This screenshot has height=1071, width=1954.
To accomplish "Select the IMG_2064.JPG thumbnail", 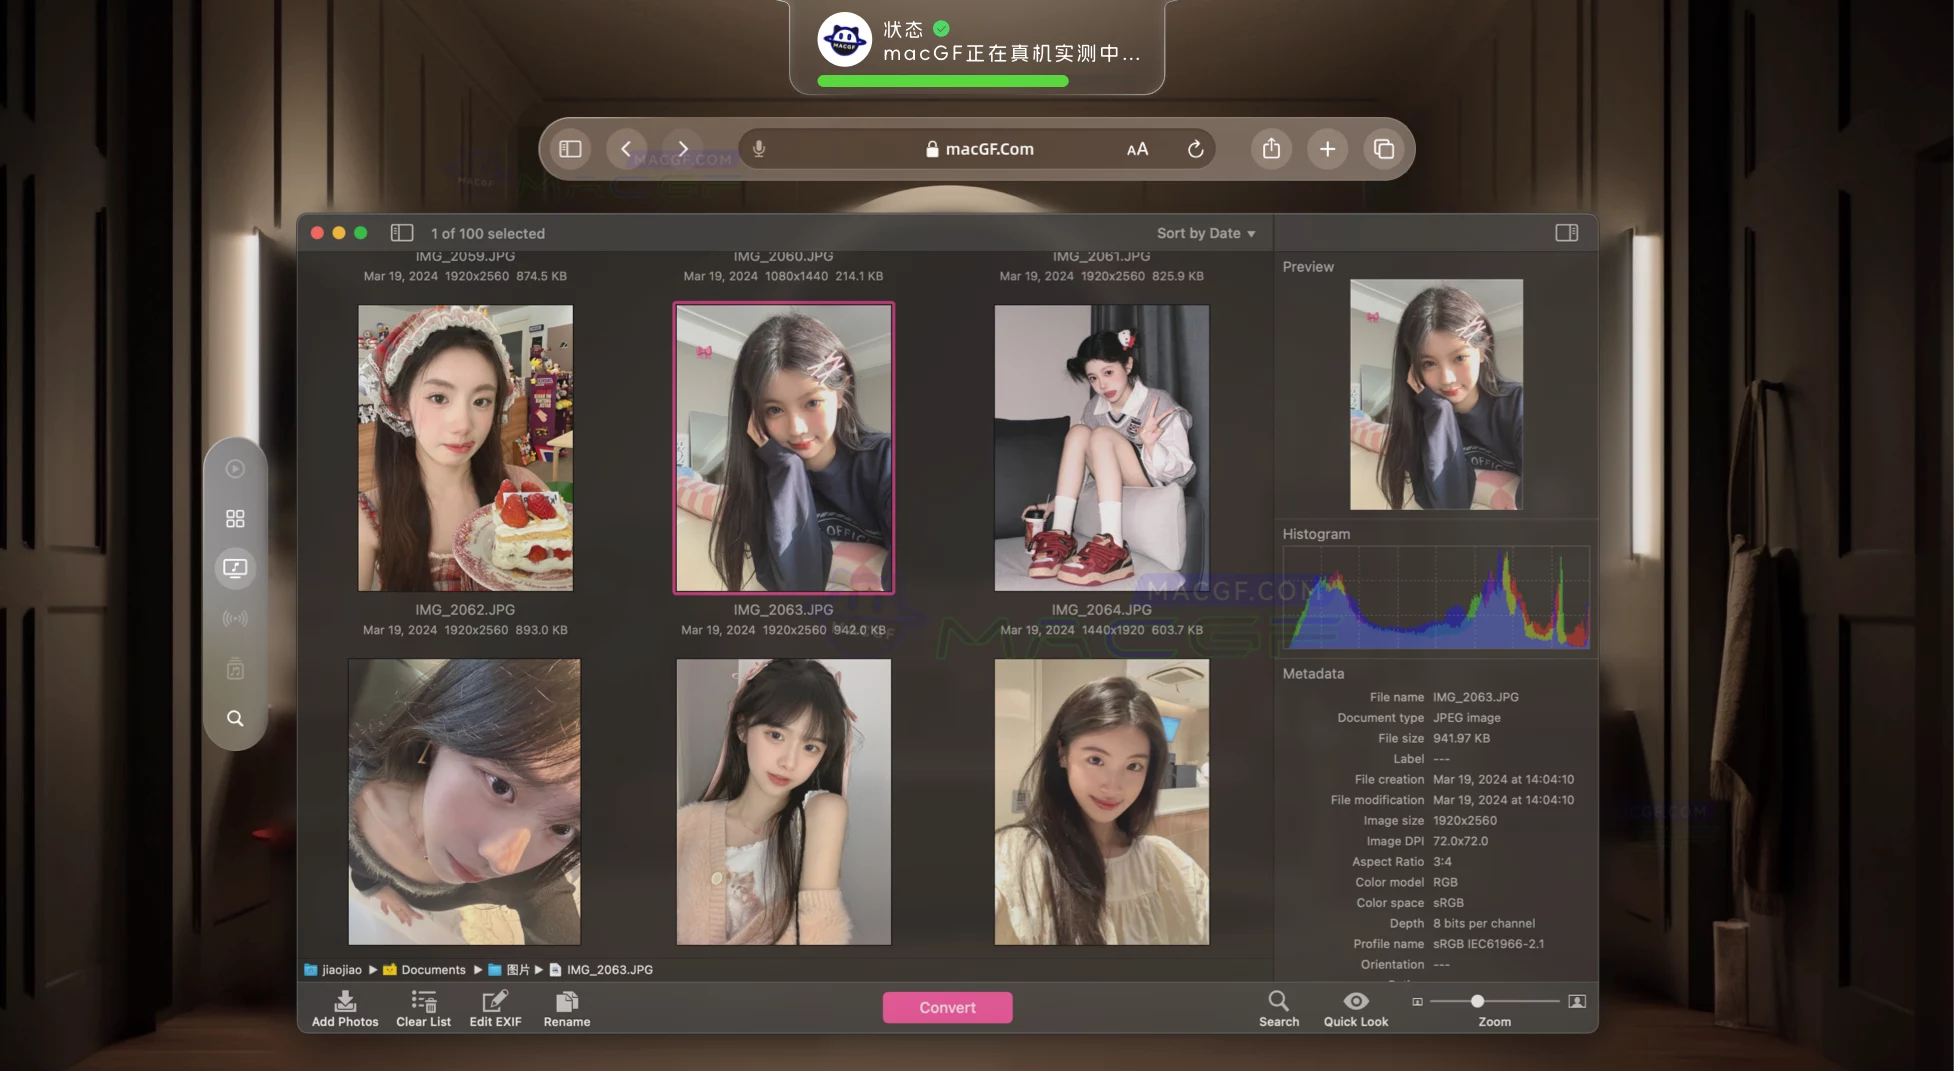I will point(1101,447).
